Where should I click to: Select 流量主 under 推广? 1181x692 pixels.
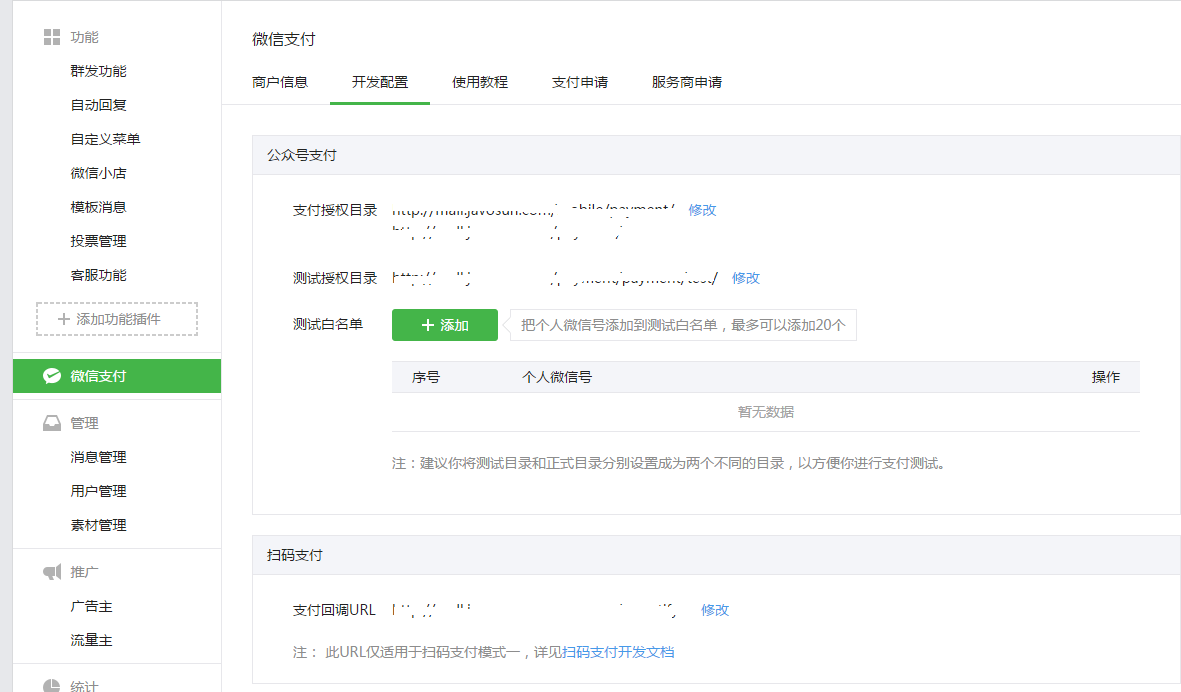click(91, 640)
